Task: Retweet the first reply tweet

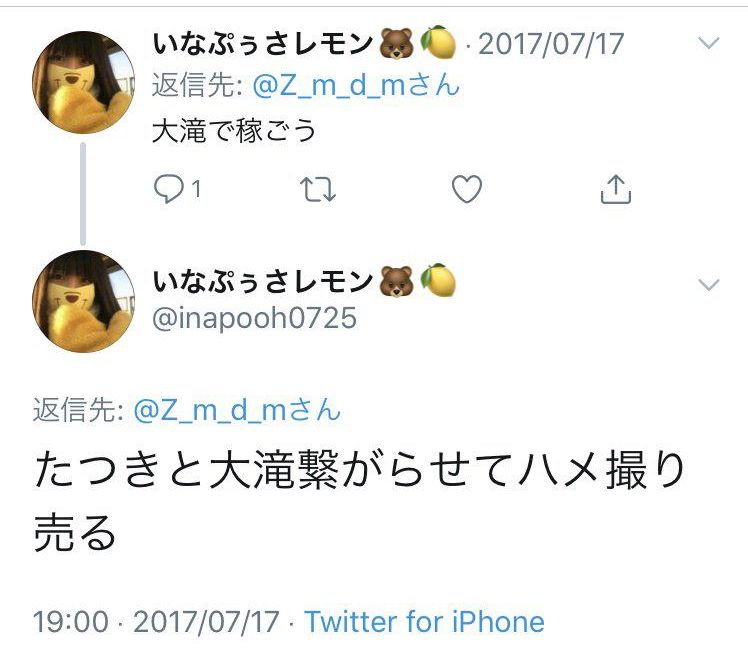Action: [x=318, y=189]
